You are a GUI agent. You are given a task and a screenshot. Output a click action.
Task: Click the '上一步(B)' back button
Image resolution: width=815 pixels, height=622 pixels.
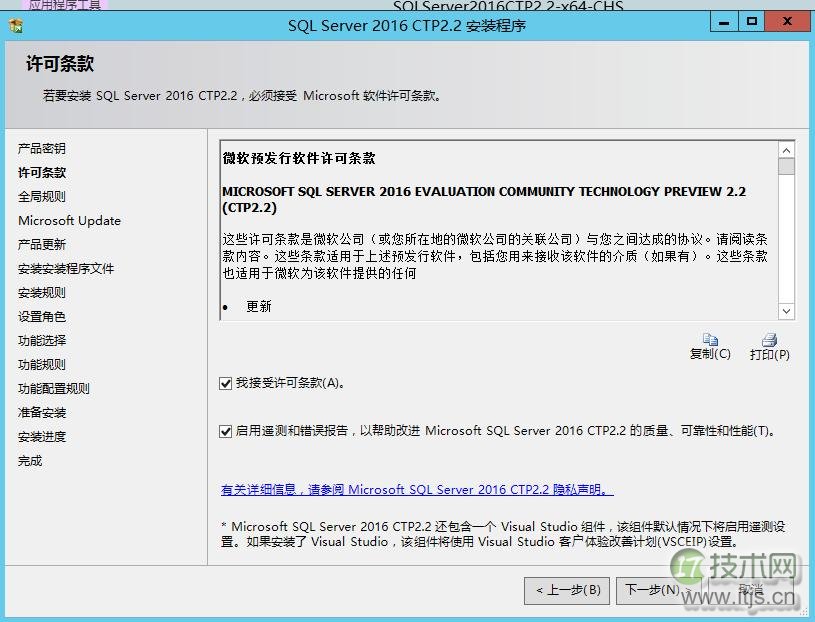click(x=567, y=590)
